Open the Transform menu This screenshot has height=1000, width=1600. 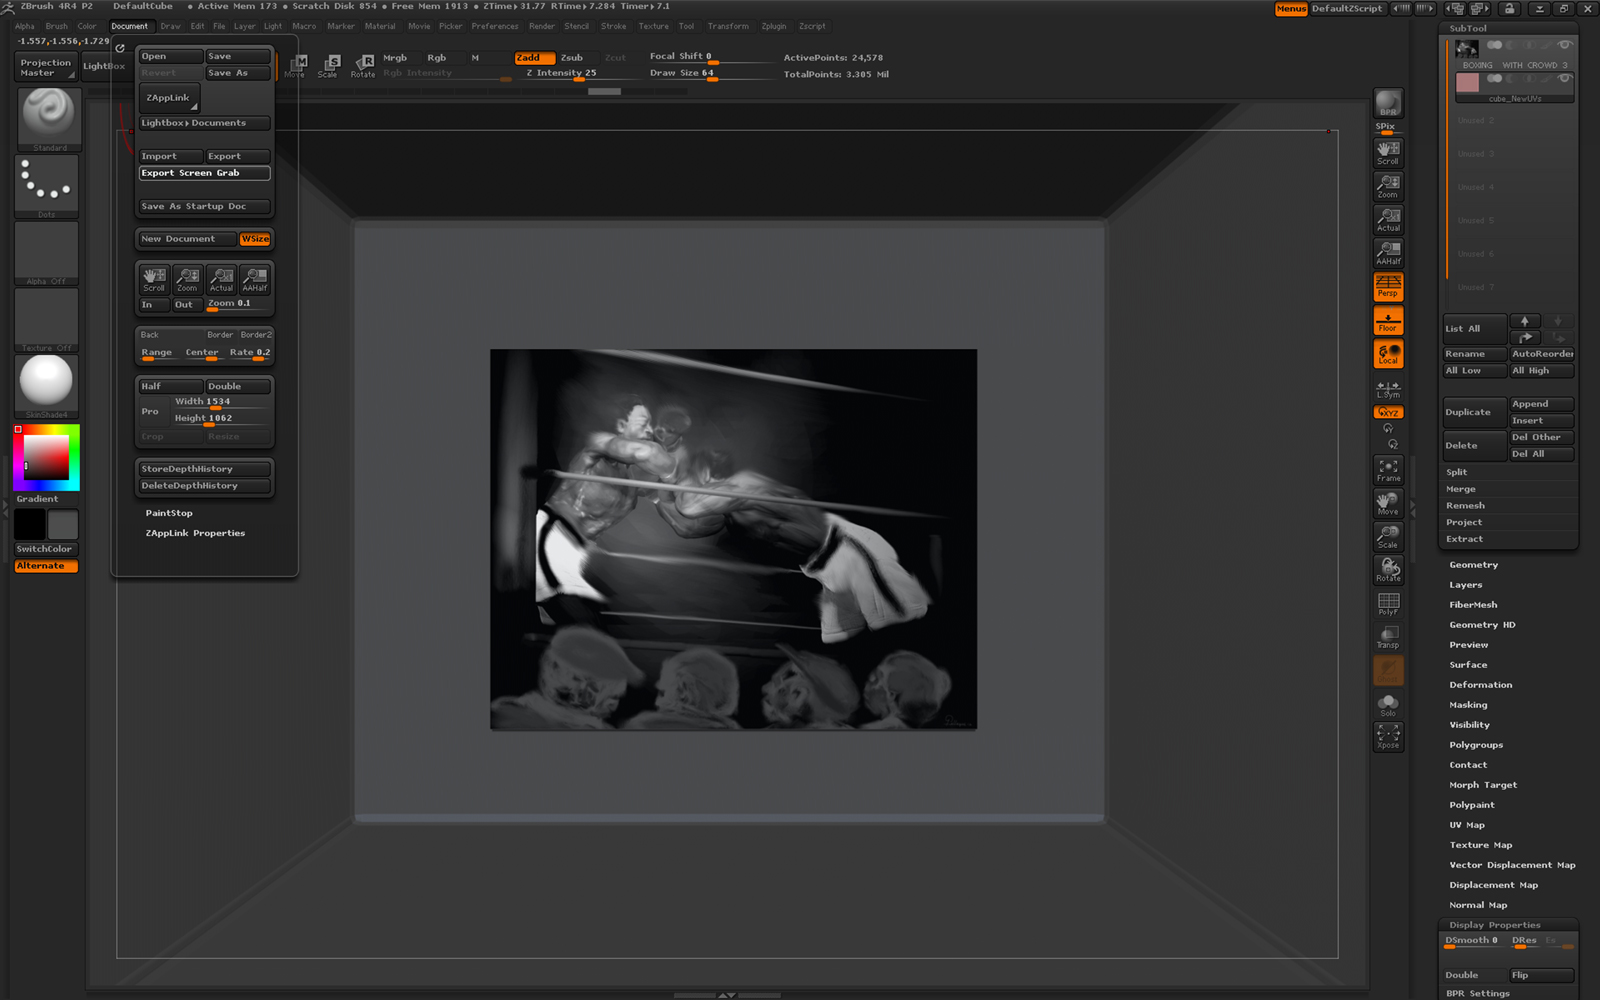(728, 26)
